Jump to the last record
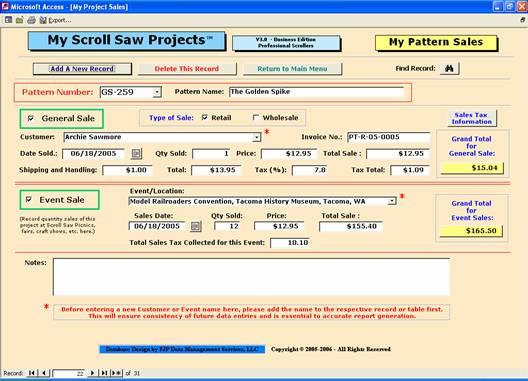528x381 pixels. 104,373
